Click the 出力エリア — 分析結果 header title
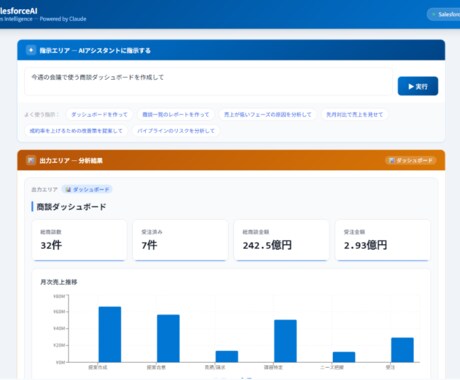The image size is (460, 380). pyautogui.click(x=71, y=160)
